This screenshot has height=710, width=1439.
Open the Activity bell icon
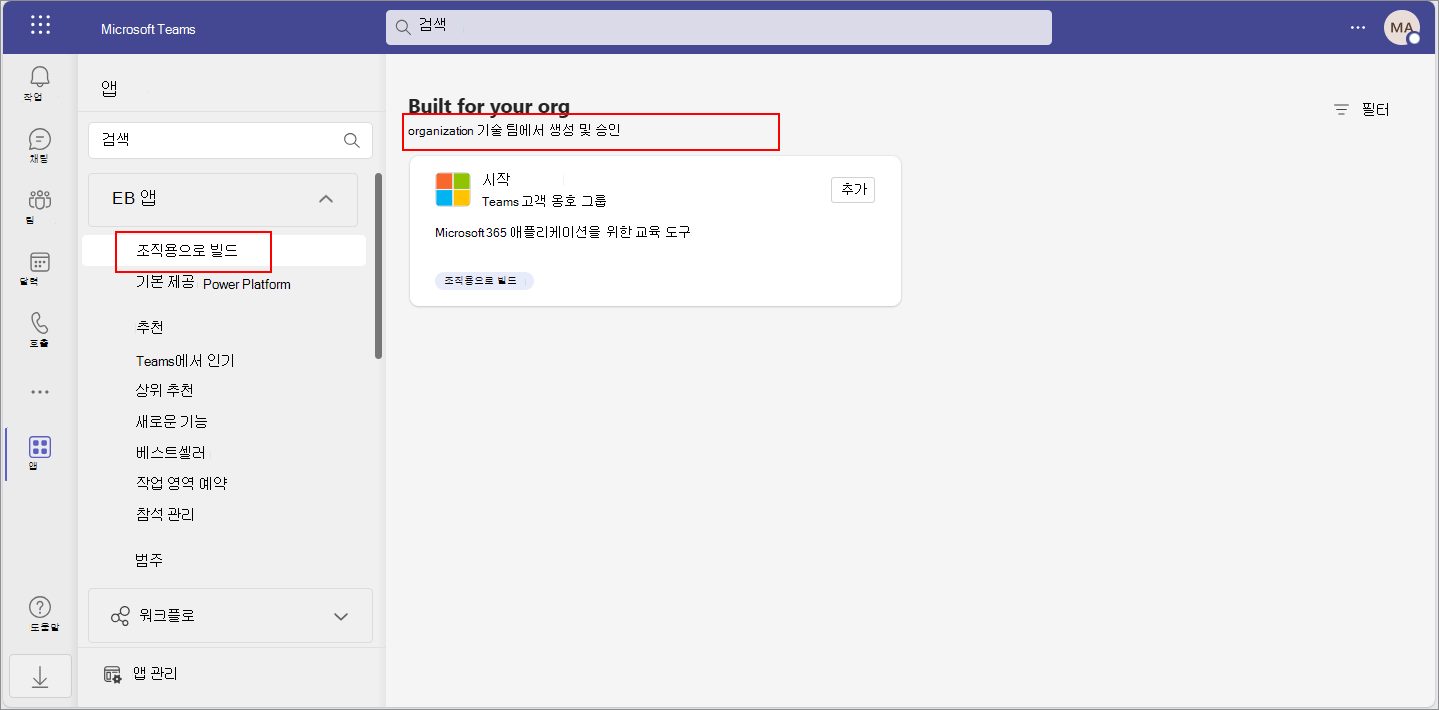pos(40,77)
